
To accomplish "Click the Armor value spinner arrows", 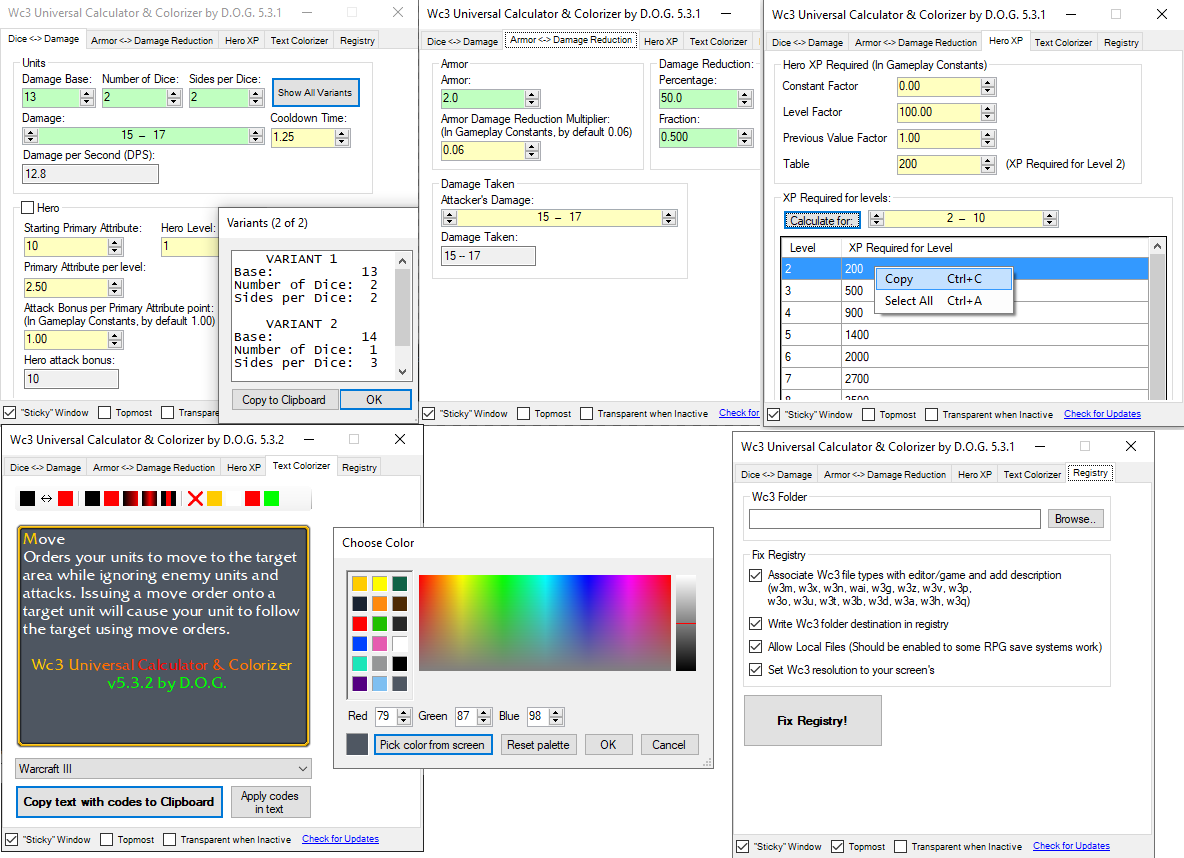I will click(x=532, y=98).
